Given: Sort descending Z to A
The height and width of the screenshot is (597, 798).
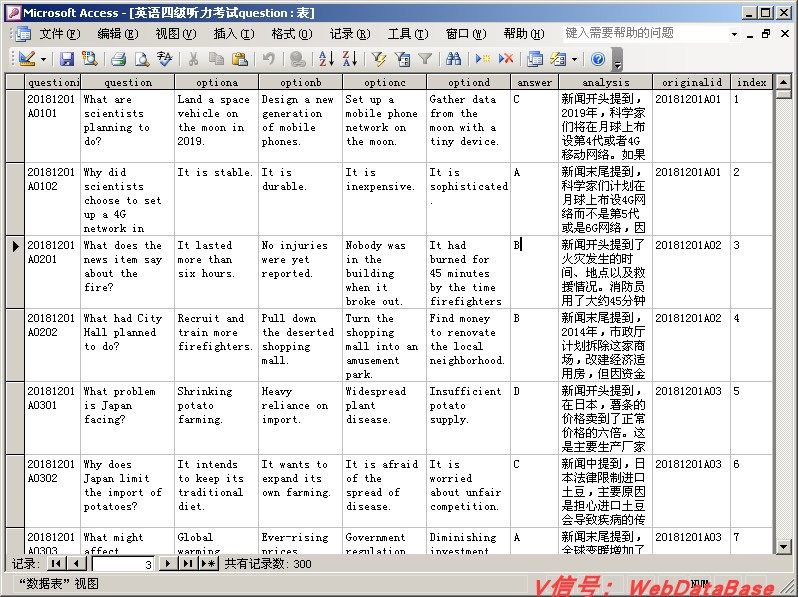Looking at the screenshot, I should coord(350,59).
